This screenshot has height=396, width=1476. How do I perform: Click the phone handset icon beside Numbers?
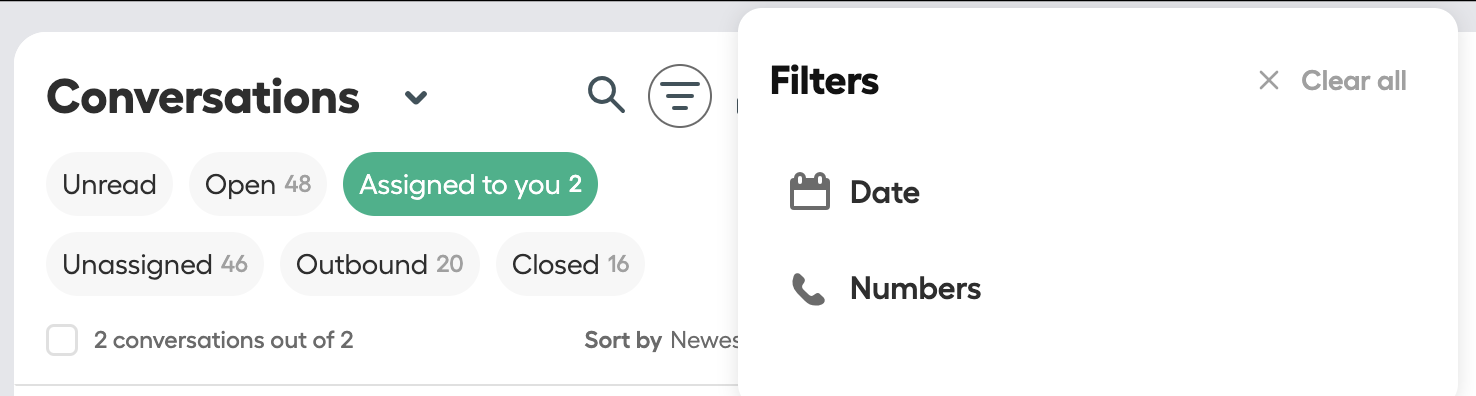tap(808, 290)
